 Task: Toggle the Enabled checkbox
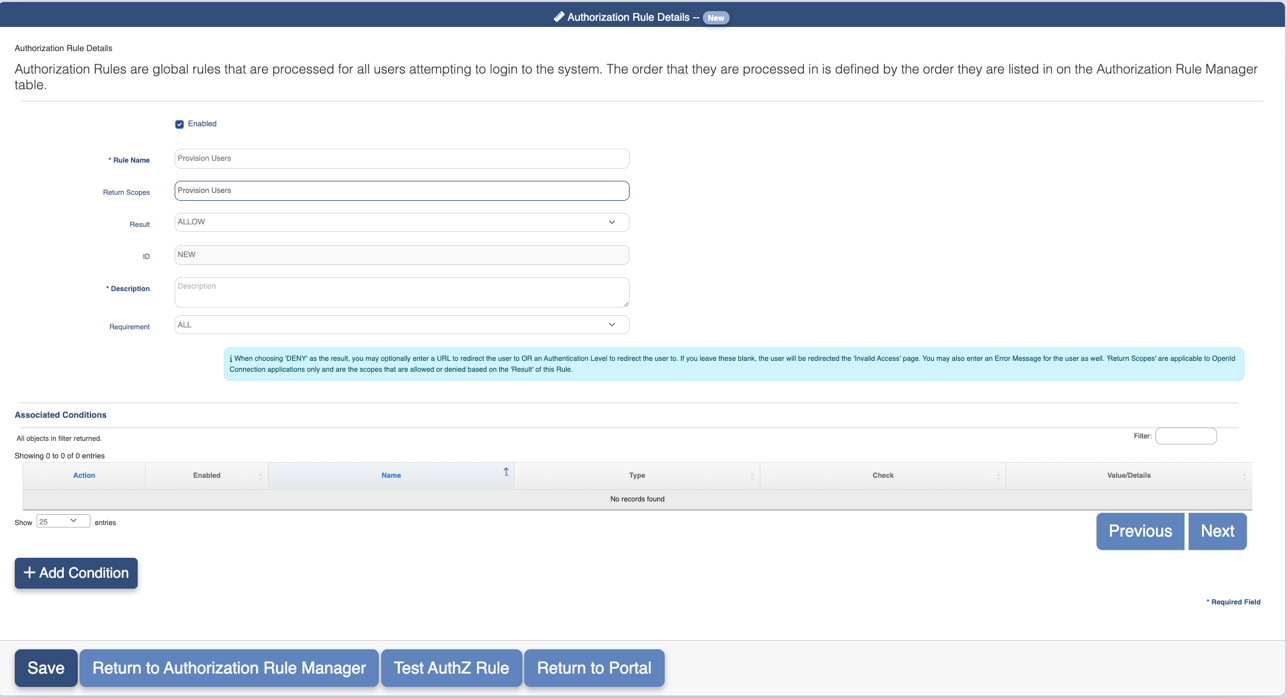(x=180, y=124)
